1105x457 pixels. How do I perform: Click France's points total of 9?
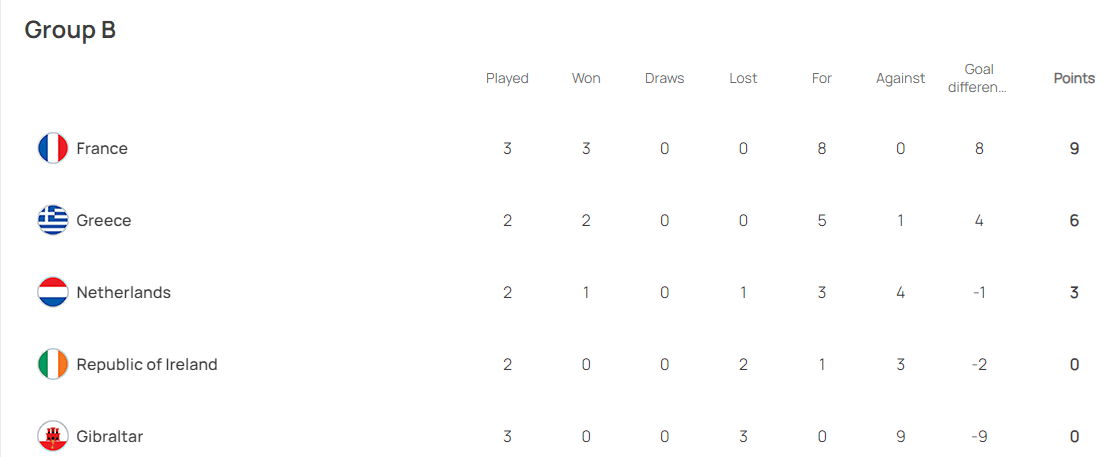1074,148
